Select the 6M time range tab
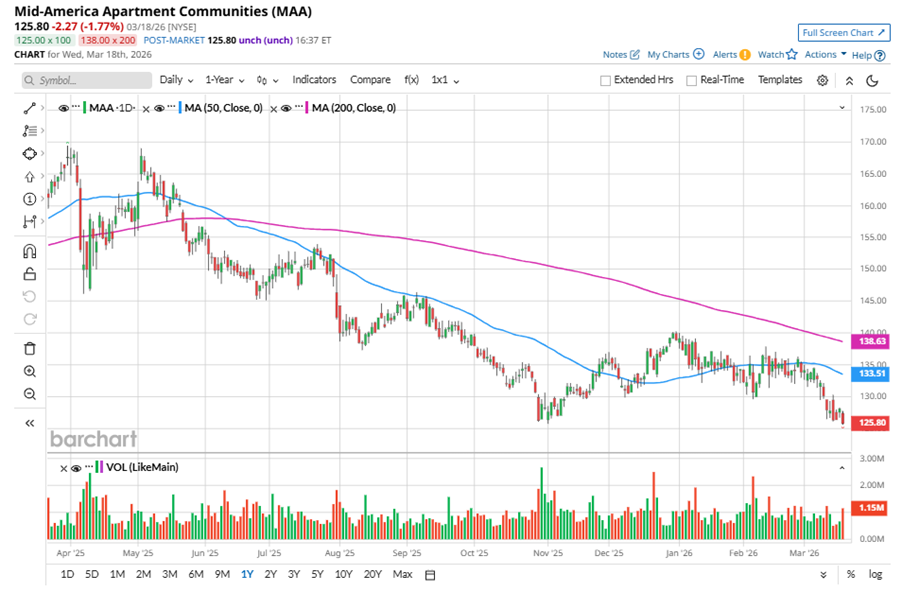 tap(196, 574)
